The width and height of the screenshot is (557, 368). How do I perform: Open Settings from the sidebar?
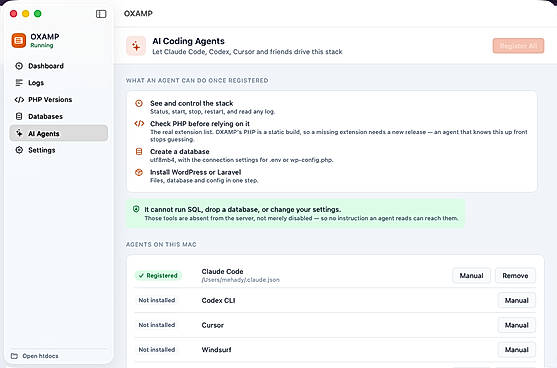pyautogui.click(x=59, y=150)
